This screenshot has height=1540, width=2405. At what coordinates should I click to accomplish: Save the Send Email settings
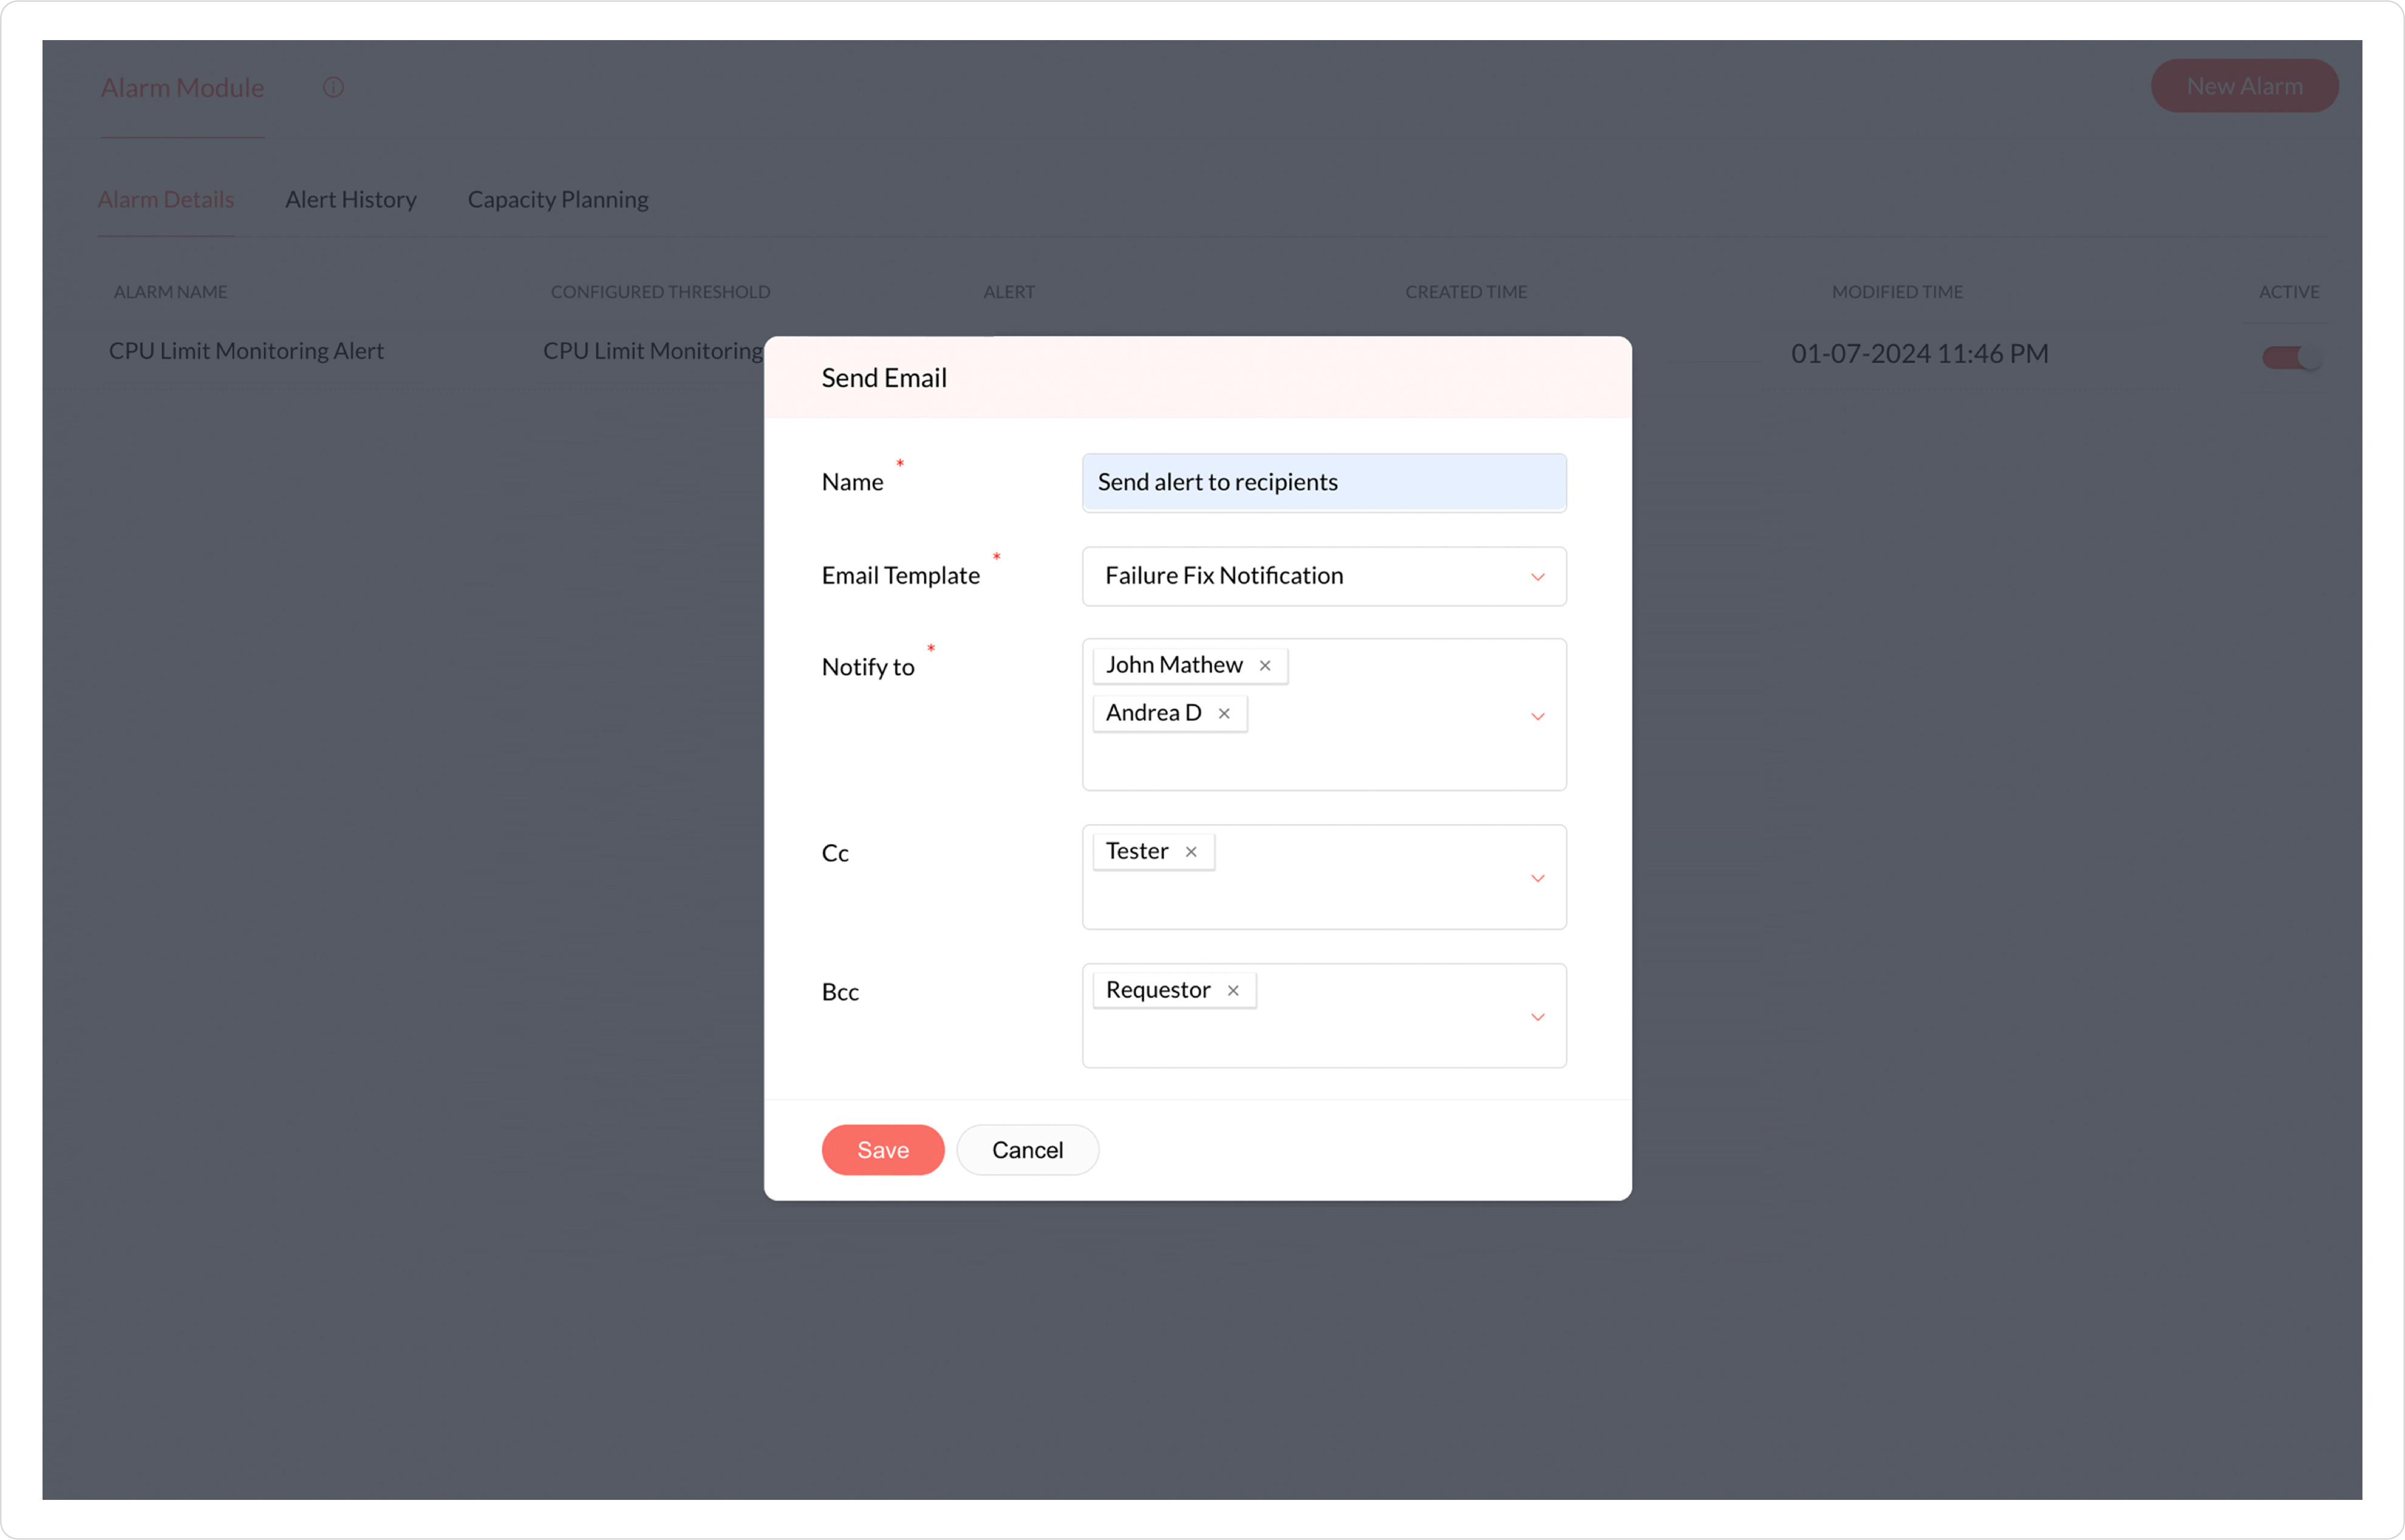coord(883,1150)
